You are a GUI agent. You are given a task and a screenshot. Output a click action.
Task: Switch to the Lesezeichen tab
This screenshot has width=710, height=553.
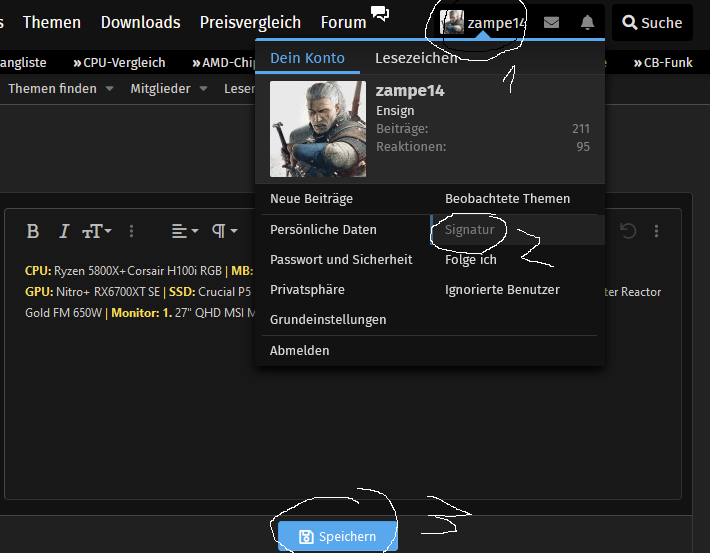416,58
